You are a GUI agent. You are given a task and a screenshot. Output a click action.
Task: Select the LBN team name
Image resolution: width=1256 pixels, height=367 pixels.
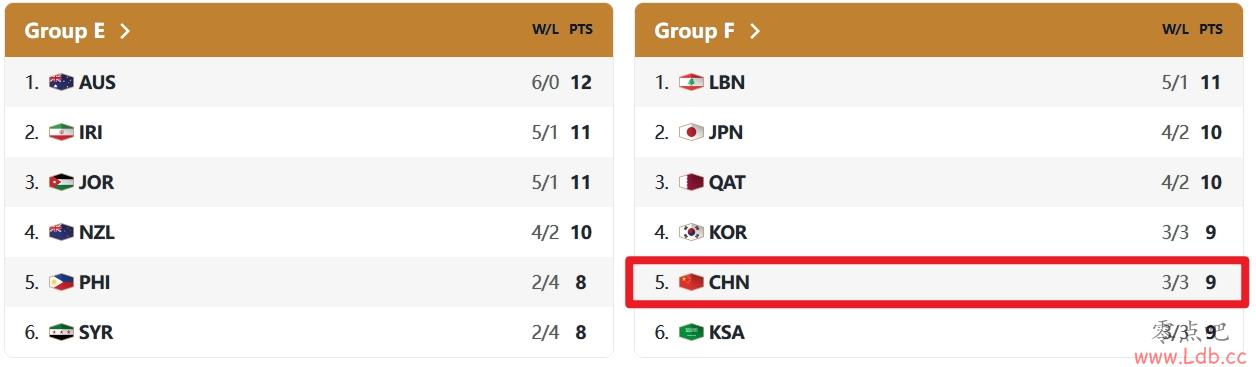click(x=727, y=82)
